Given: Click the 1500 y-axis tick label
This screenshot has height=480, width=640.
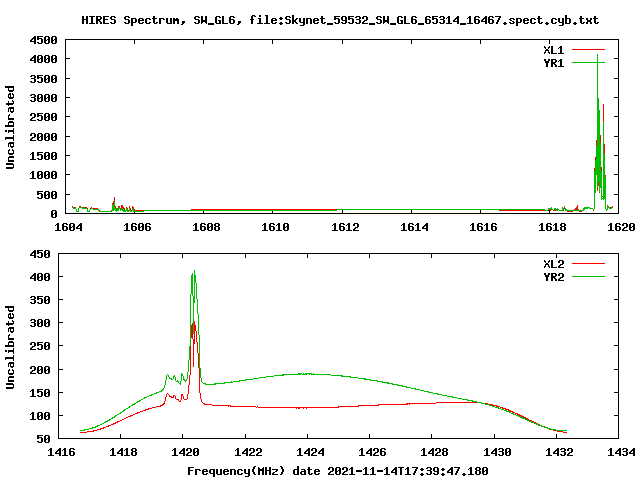Looking at the screenshot, I should (43, 156).
